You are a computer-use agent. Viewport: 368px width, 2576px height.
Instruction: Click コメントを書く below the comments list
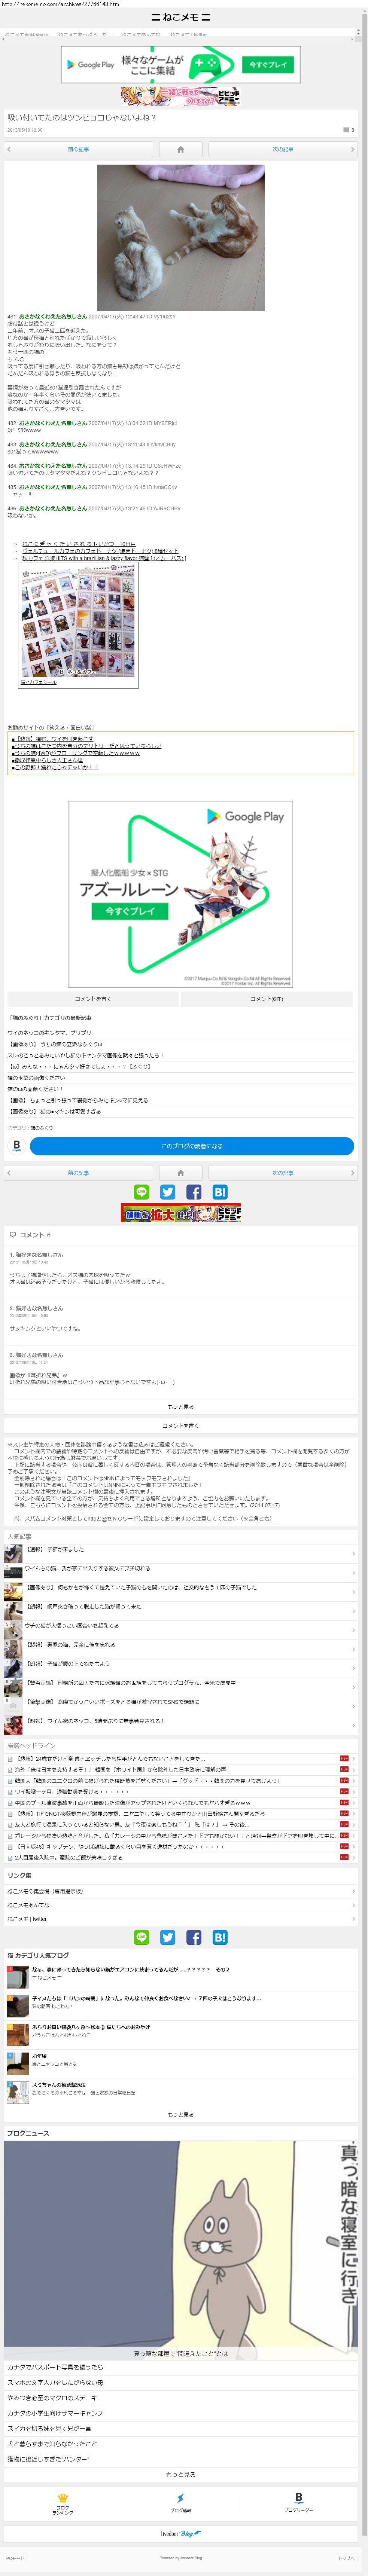pyautogui.click(x=181, y=1426)
